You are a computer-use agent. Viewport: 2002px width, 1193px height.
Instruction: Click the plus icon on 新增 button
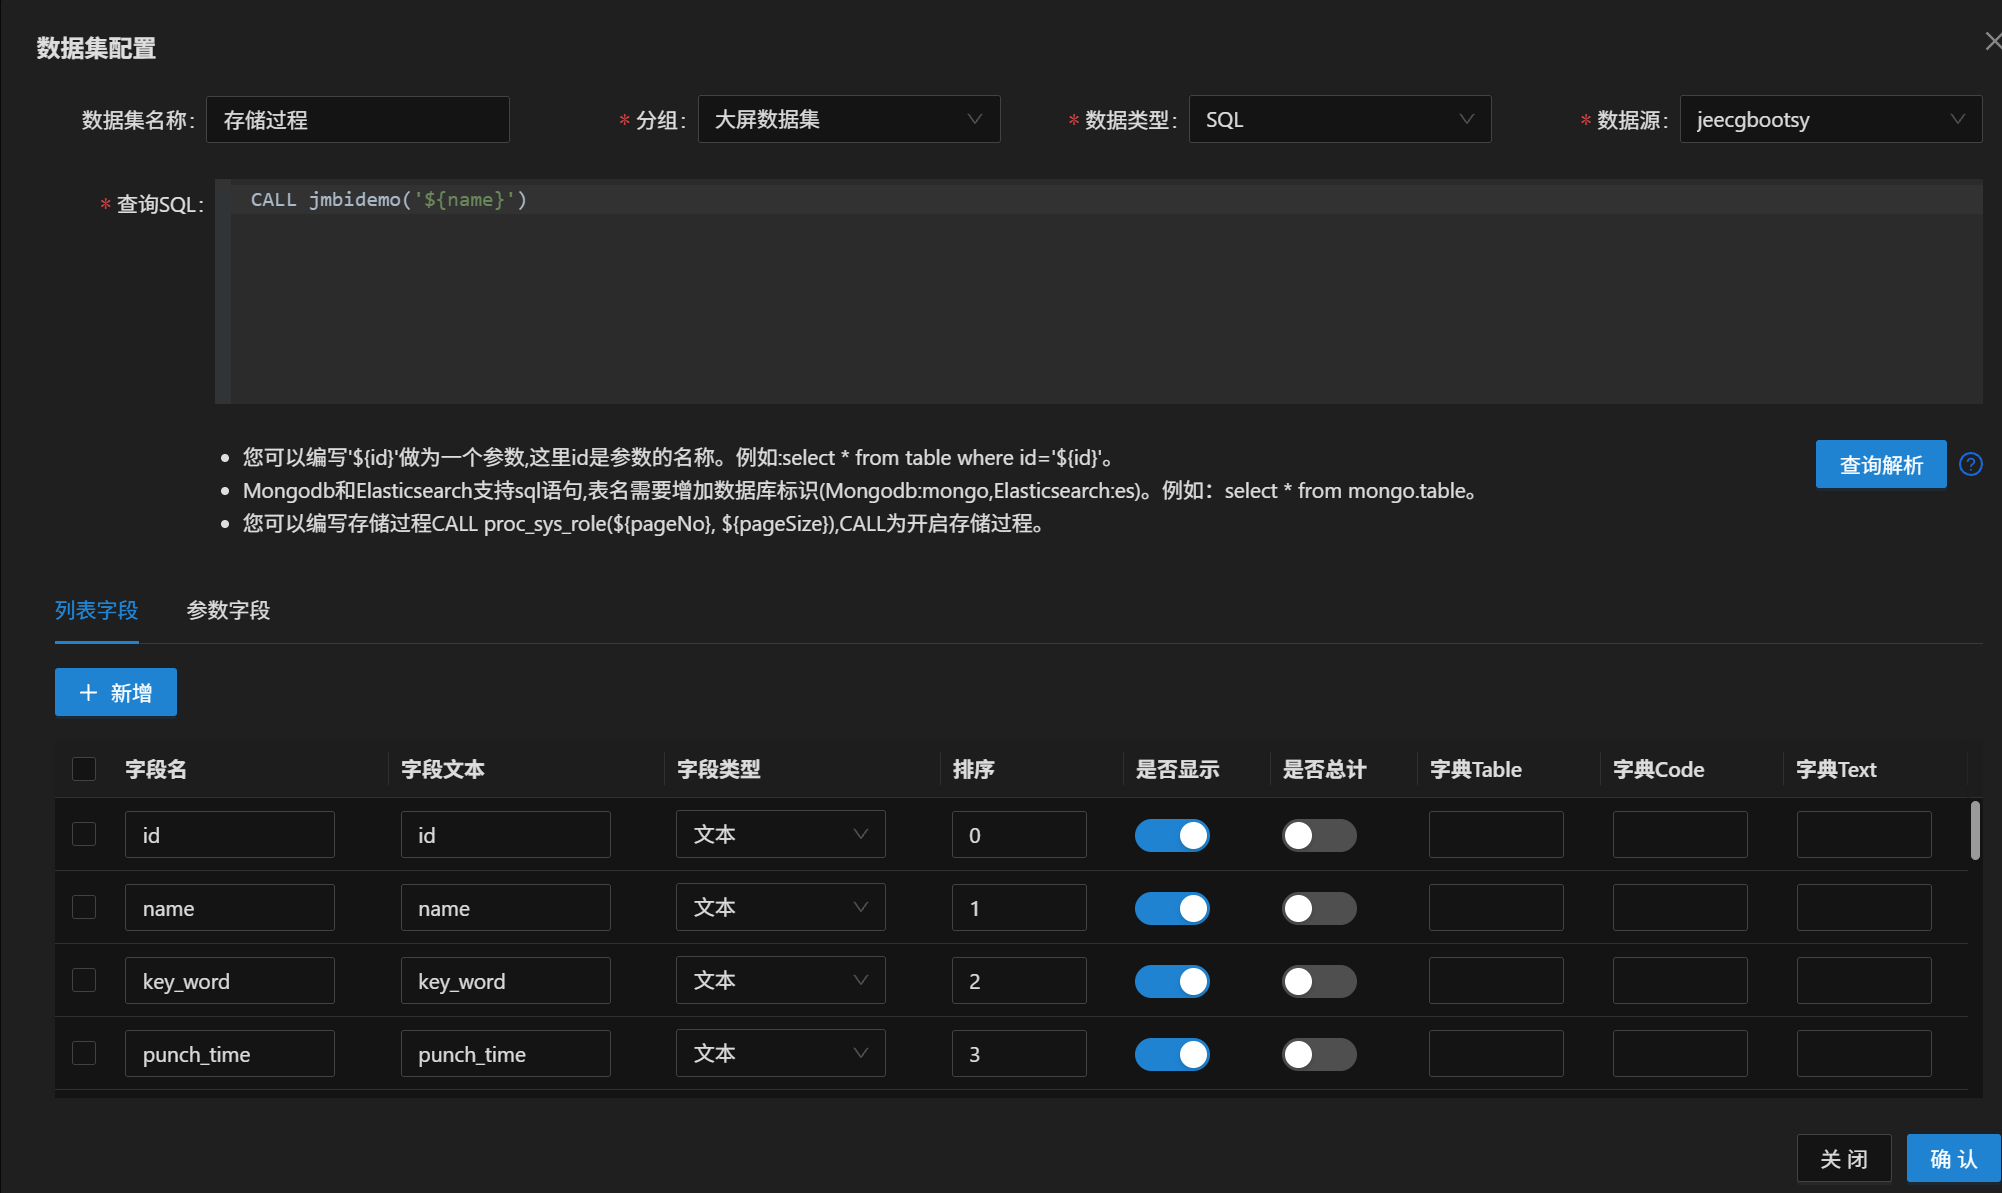pos(88,692)
